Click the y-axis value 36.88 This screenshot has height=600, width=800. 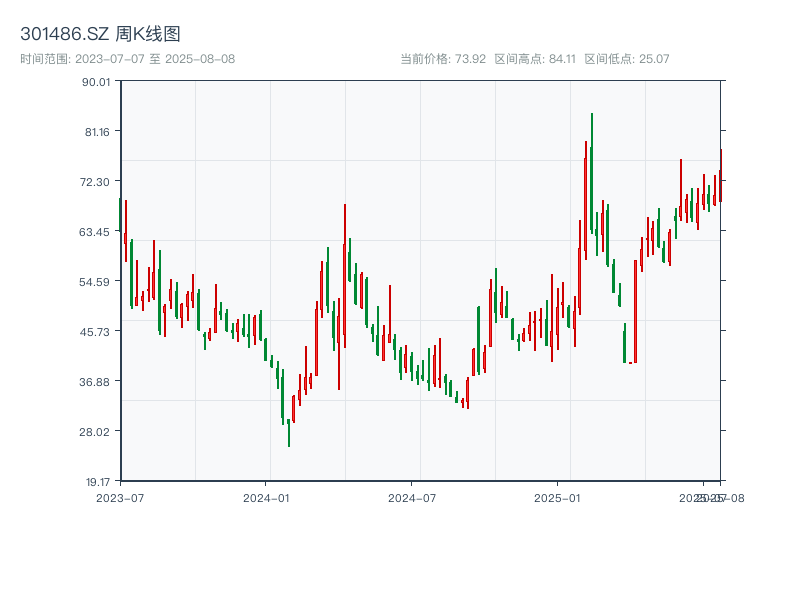(x=94, y=382)
